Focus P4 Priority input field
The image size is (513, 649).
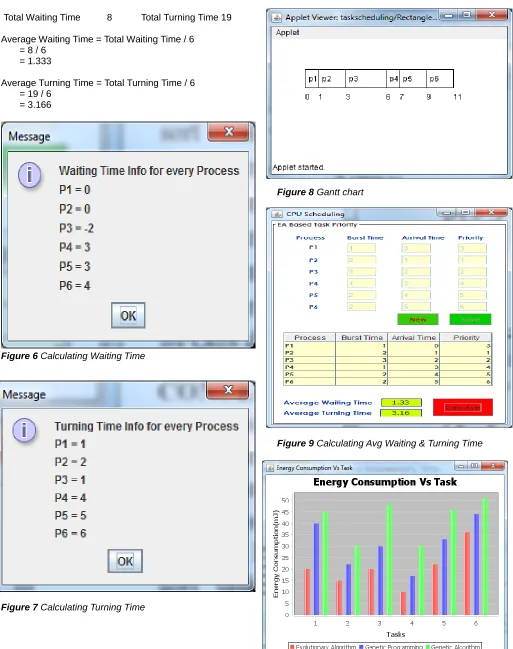(x=472, y=284)
